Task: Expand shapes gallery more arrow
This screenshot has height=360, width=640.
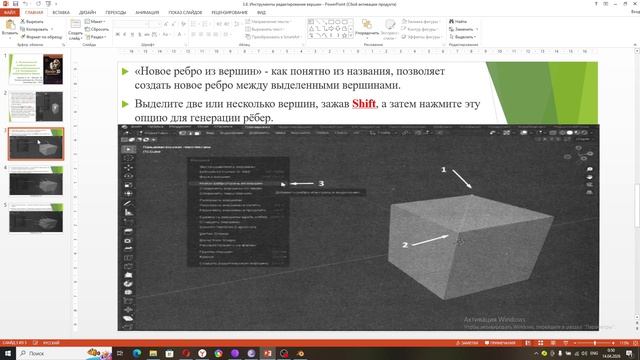Action: click(x=351, y=36)
